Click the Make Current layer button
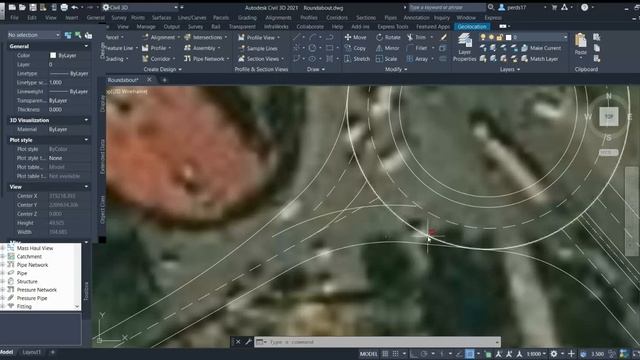640x360 pixels. point(541,48)
